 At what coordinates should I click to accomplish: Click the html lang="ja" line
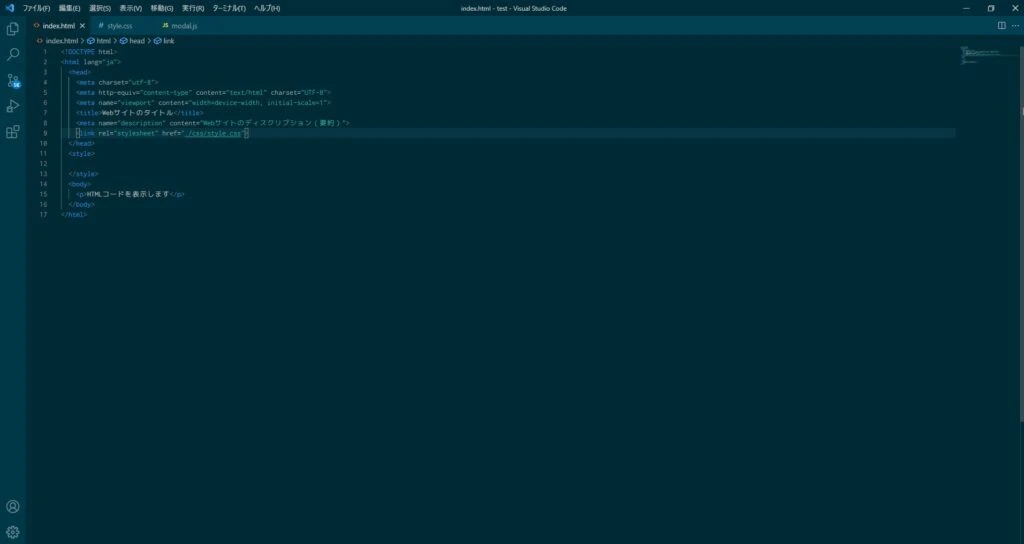tap(91, 62)
